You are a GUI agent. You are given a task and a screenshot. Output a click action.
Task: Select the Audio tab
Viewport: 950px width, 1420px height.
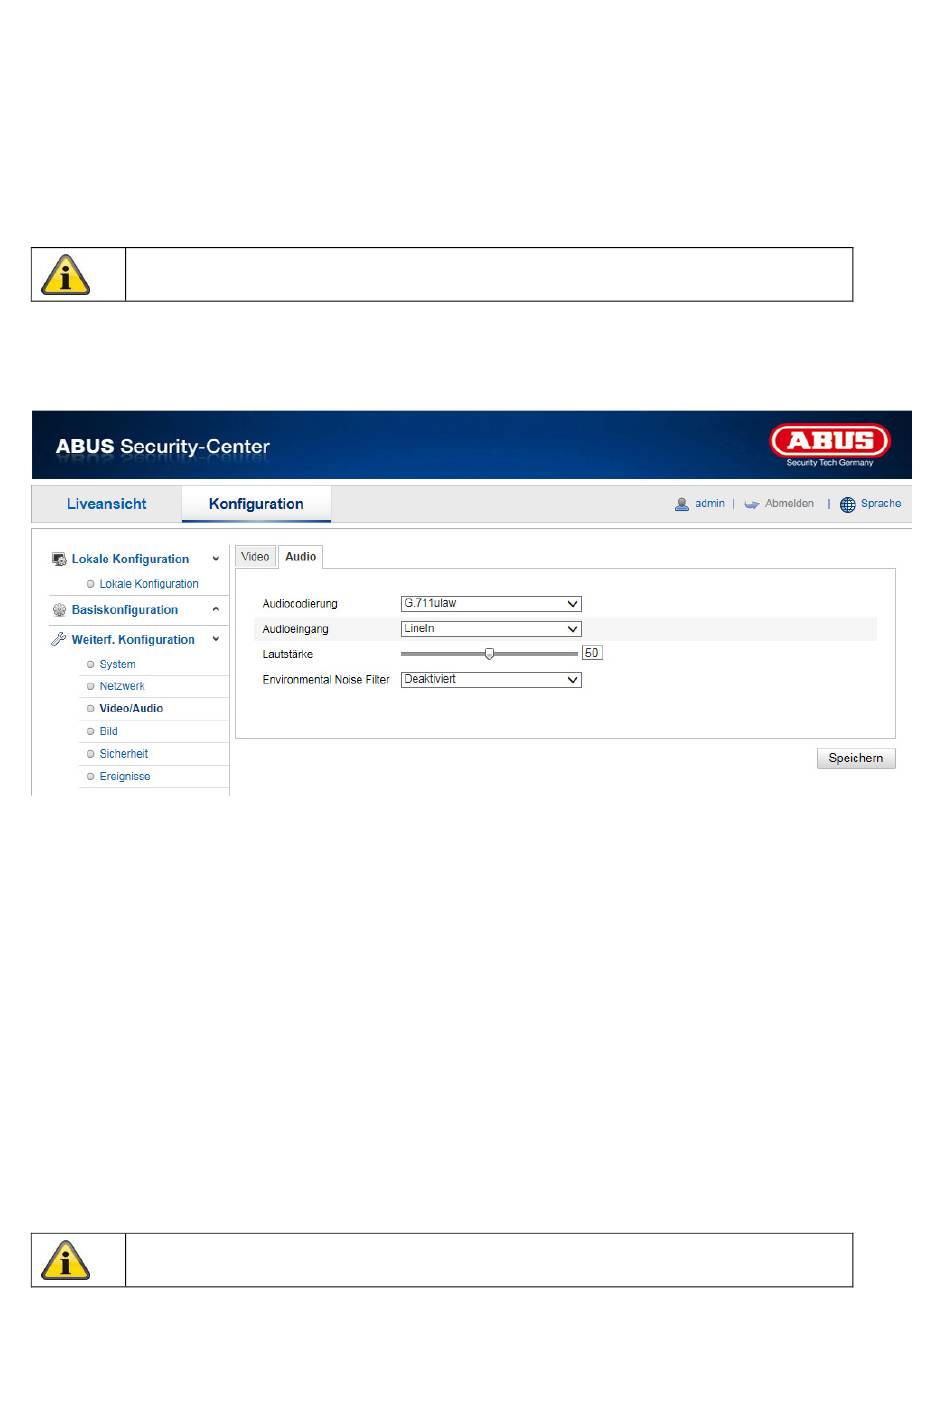coord(301,557)
